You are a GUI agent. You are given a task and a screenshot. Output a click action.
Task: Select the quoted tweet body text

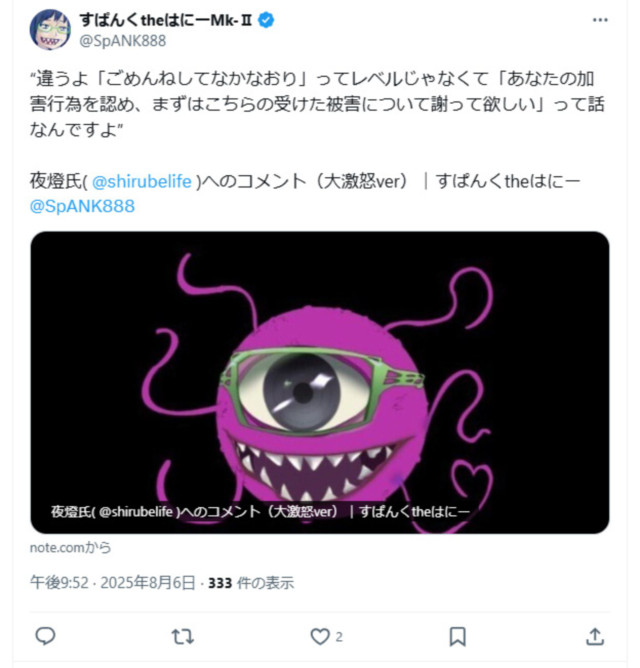click(x=317, y=104)
